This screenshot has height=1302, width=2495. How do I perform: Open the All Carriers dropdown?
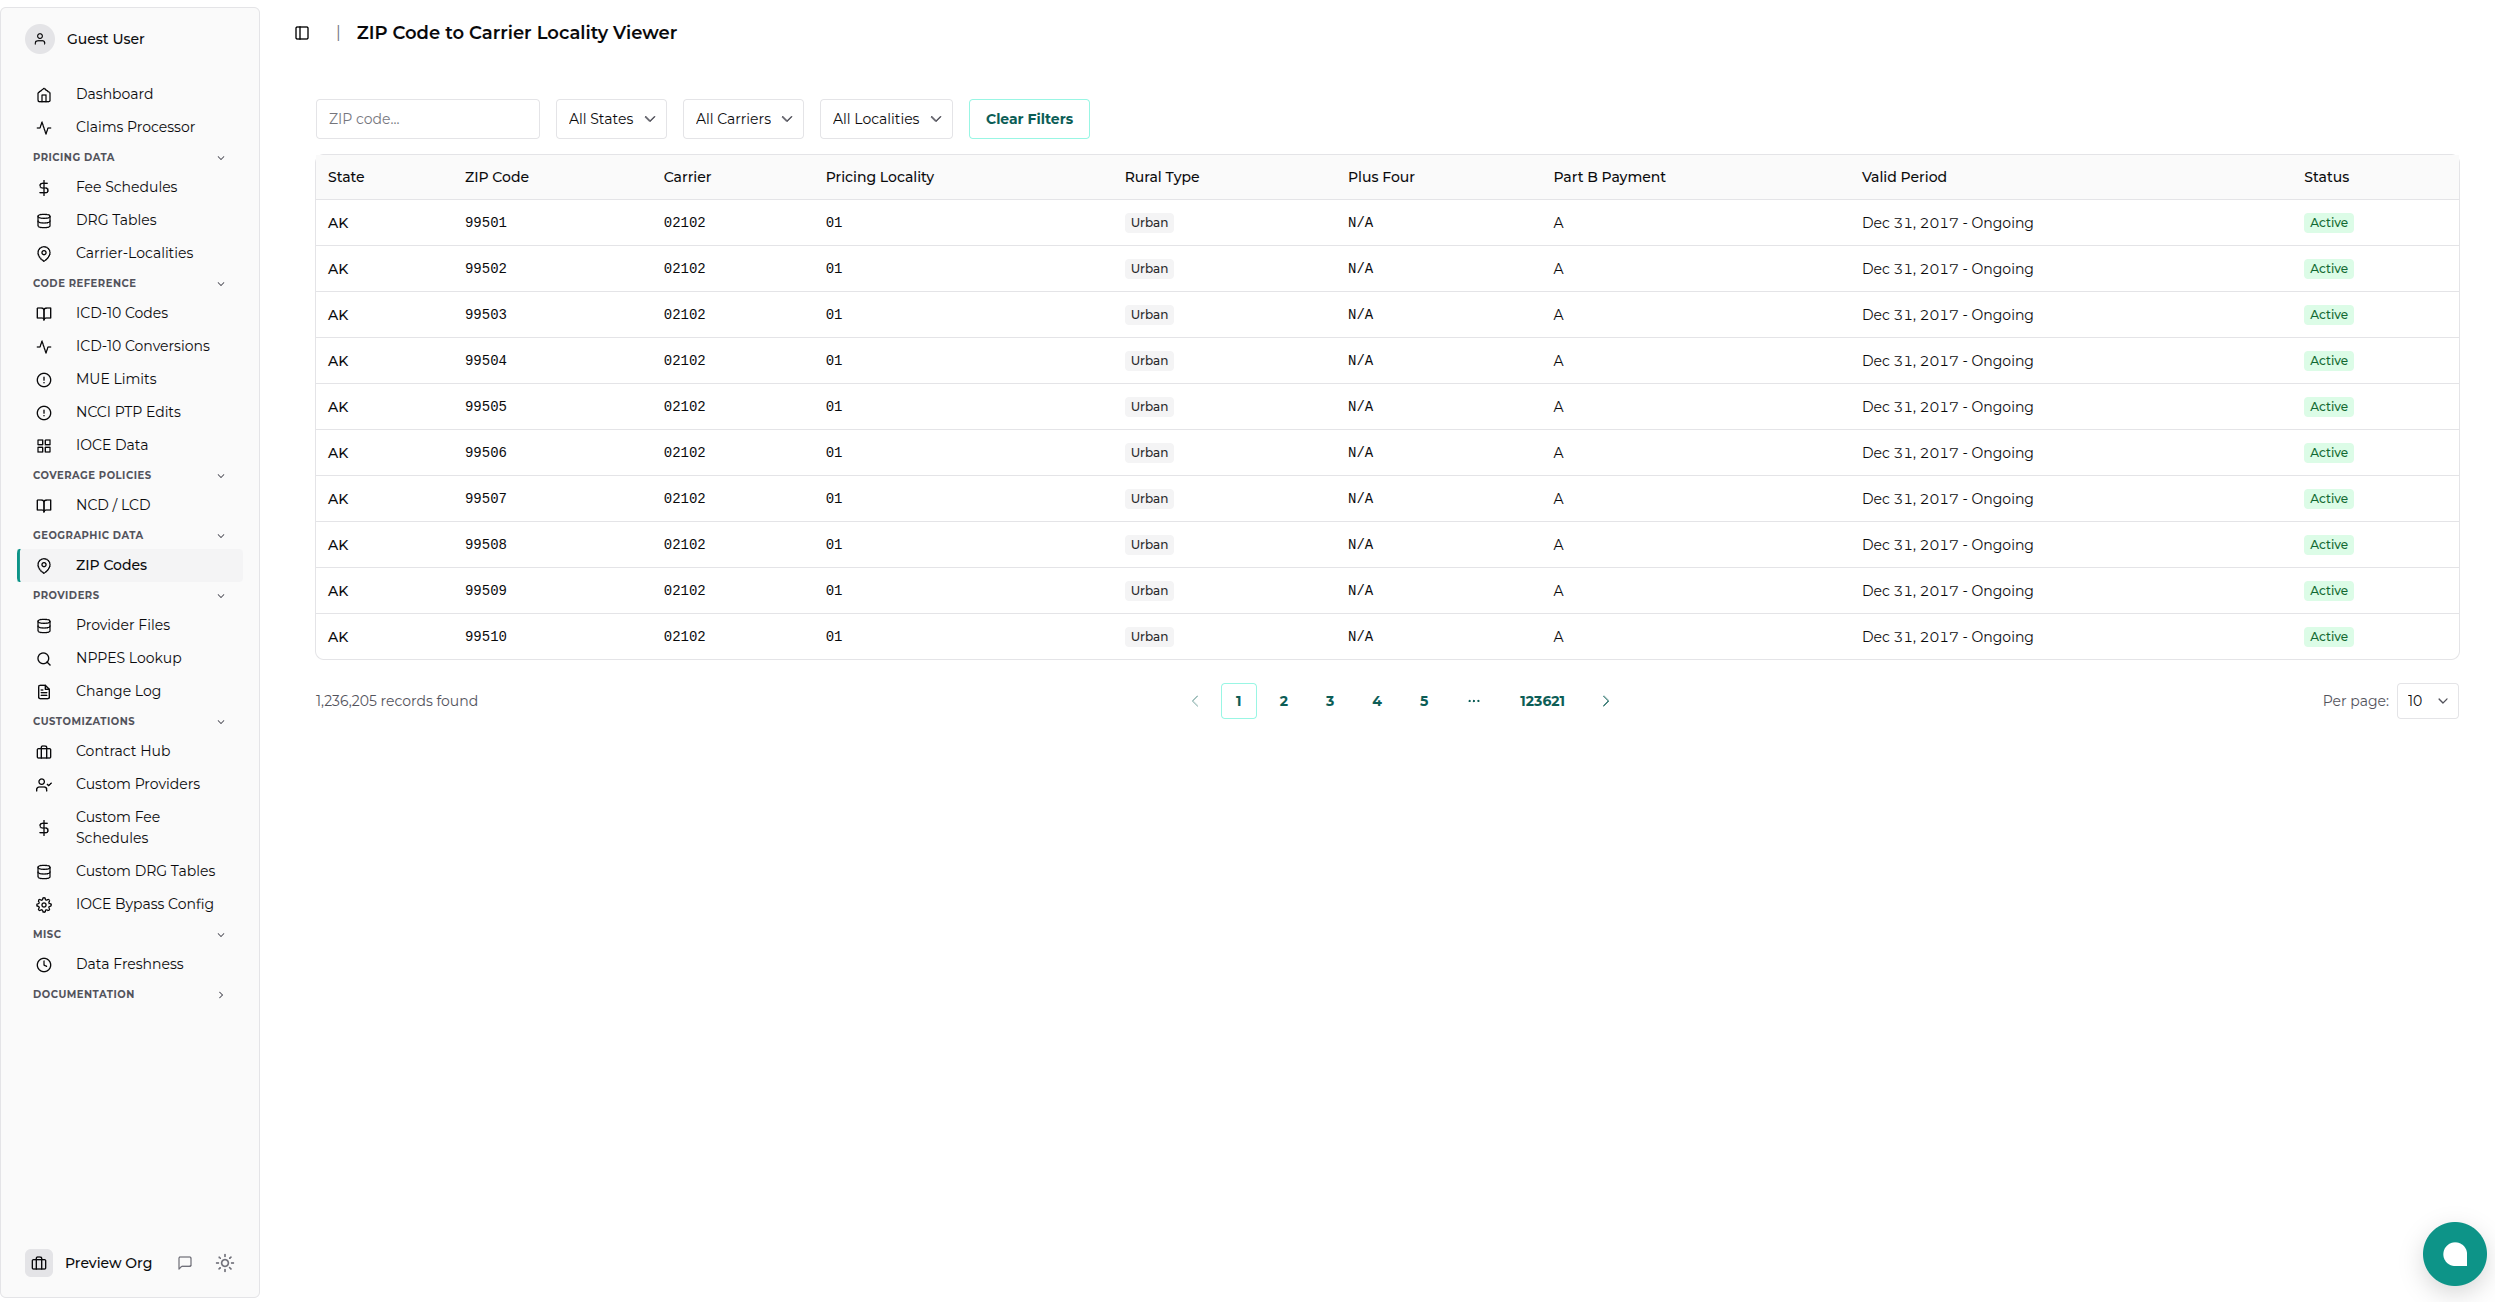coord(743,119)
